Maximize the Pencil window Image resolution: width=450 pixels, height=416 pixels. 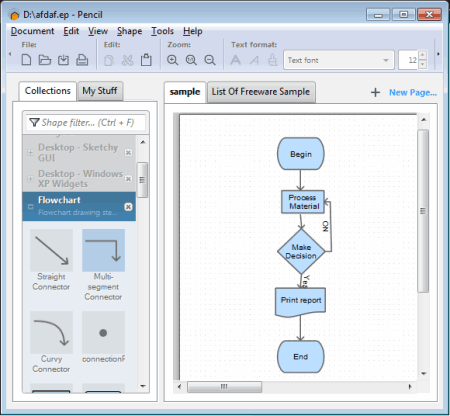pos(403,15)
